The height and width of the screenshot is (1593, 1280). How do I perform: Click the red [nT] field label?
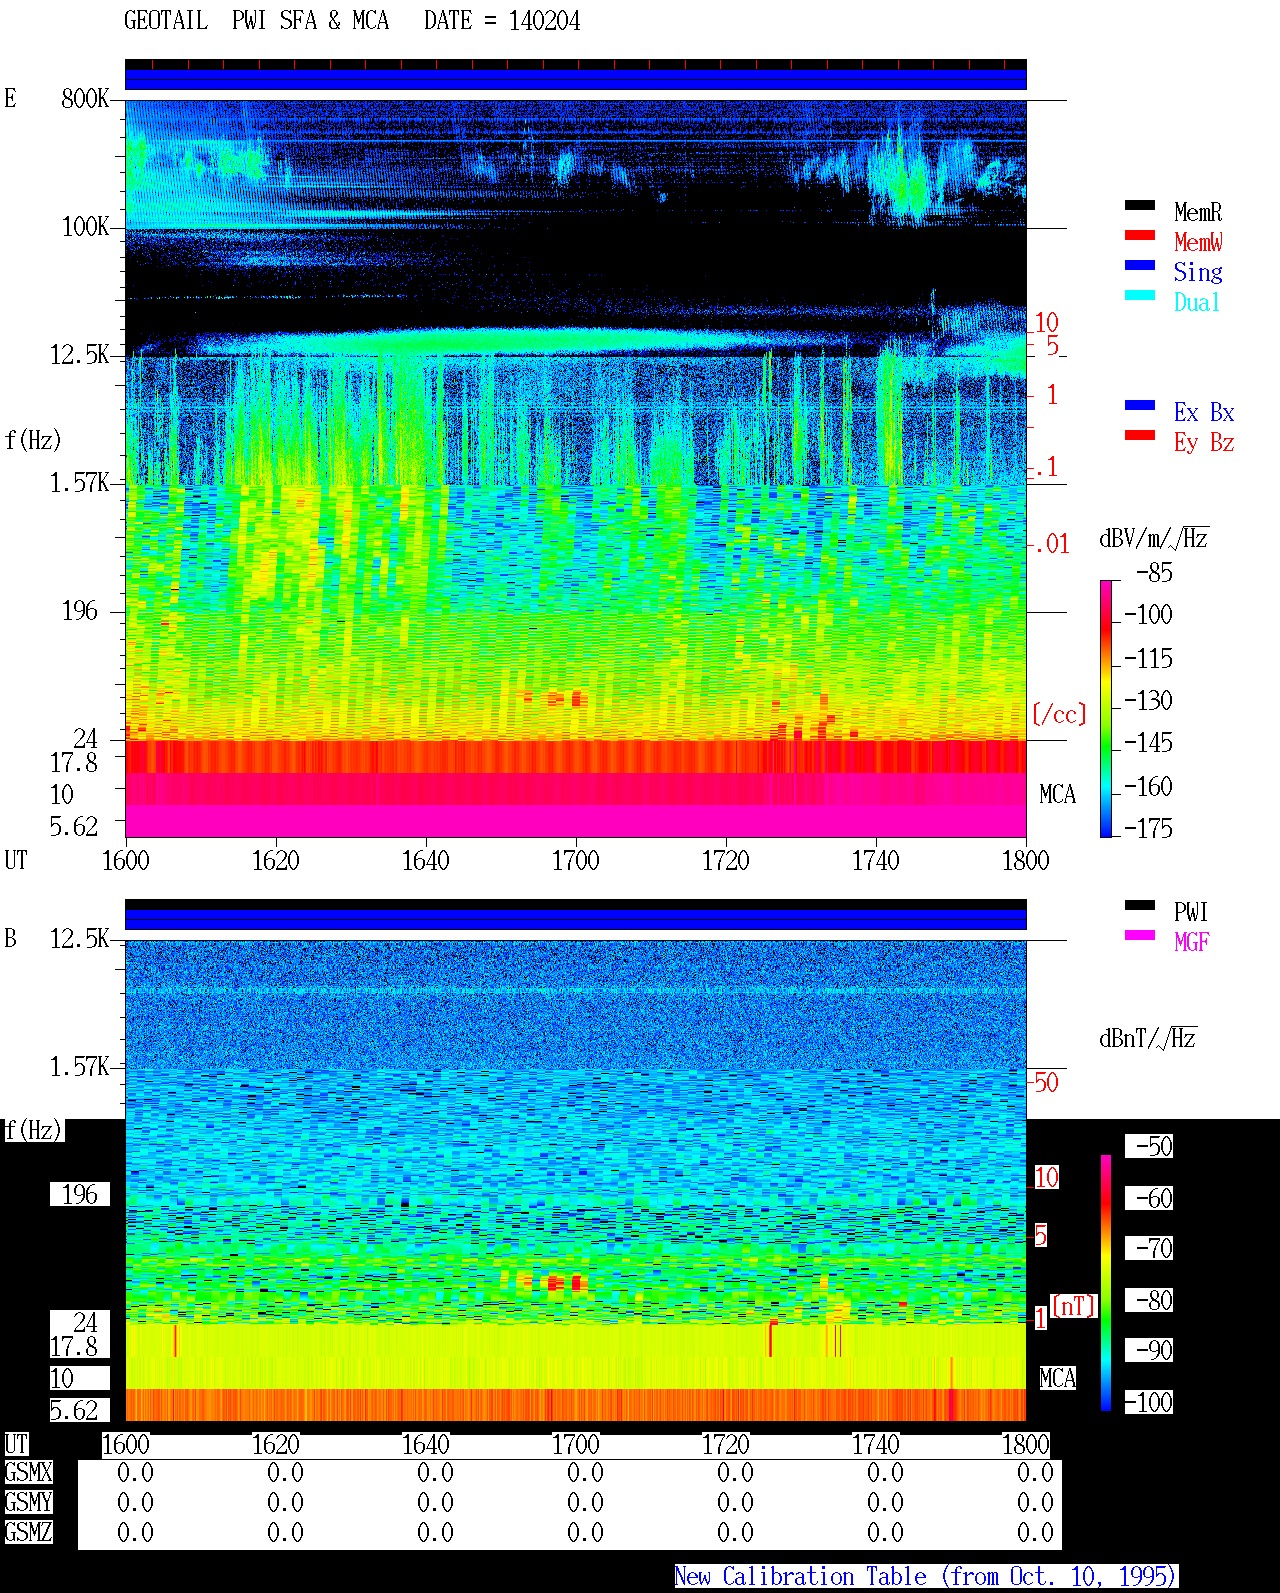coord(1074,1306)
